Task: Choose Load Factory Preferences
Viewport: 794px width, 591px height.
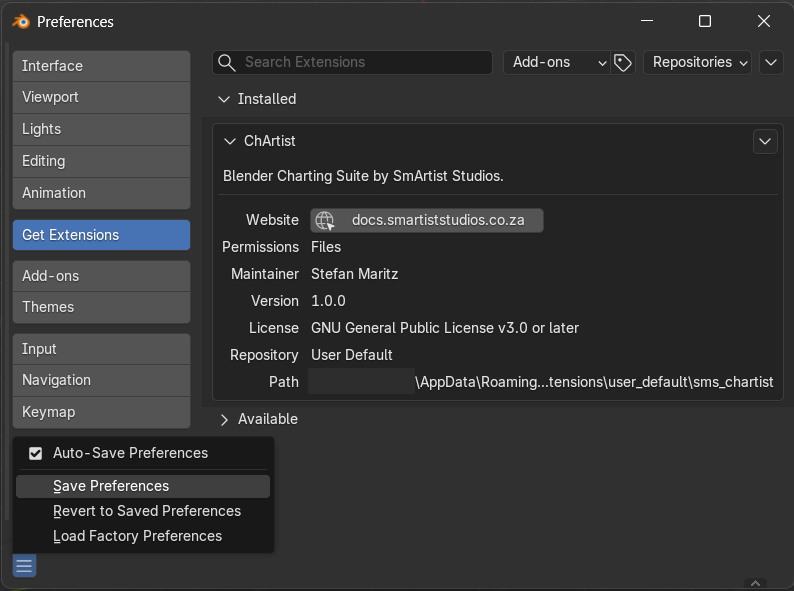Action: click(x=143, y=536)
